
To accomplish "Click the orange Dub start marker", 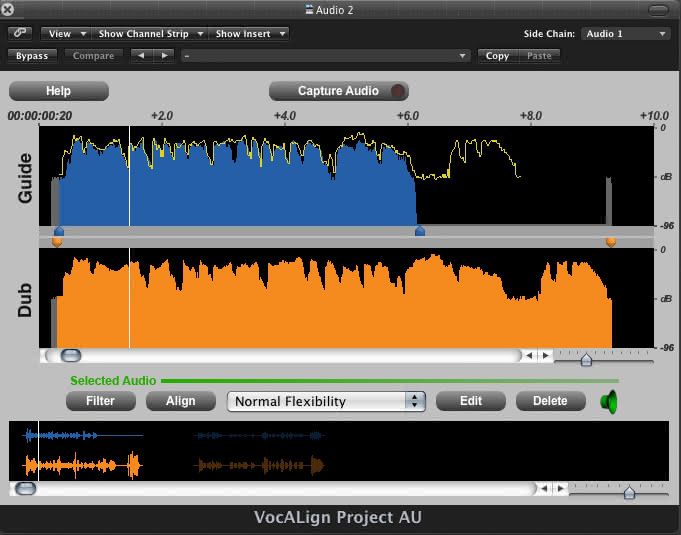I will 57,242.
